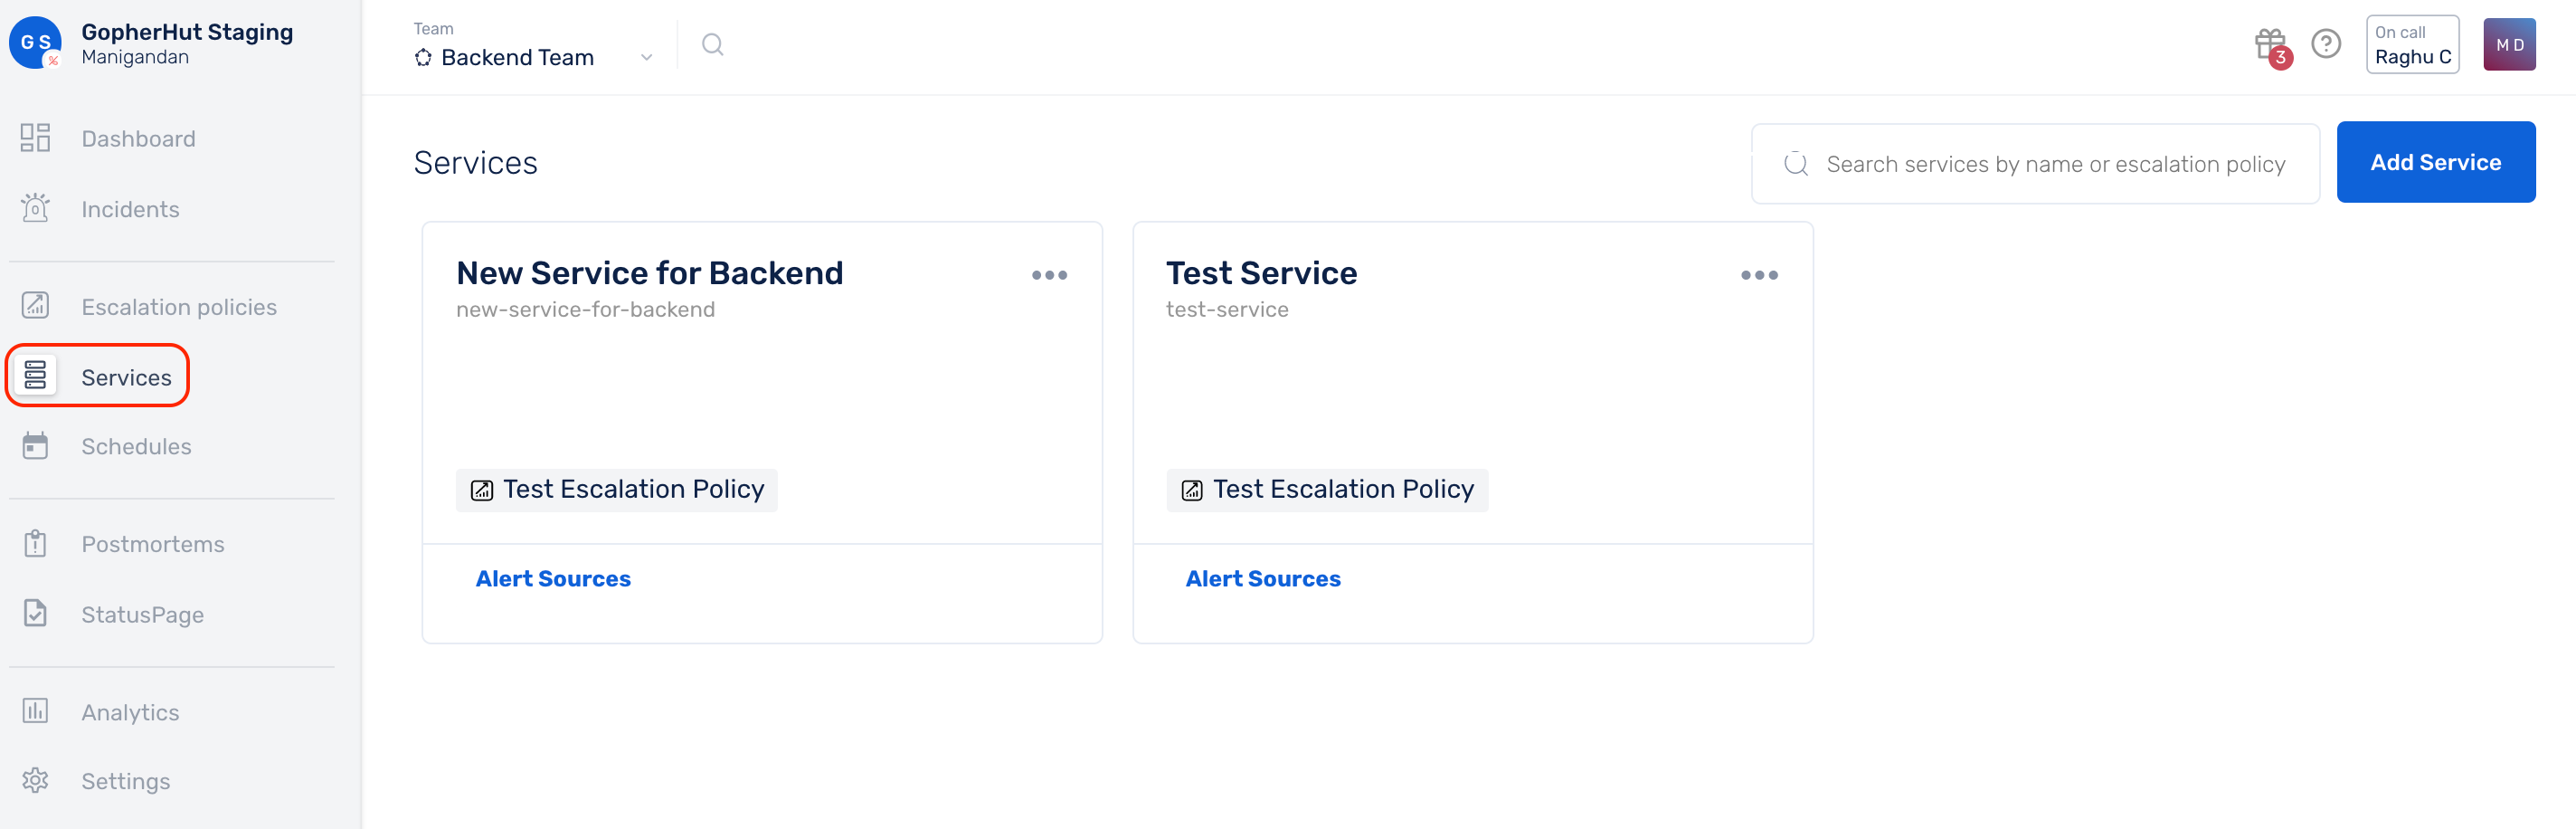Open the gift box notifications icon
The height and width of the screenshot is (829, 2576).
point(2271,45)
